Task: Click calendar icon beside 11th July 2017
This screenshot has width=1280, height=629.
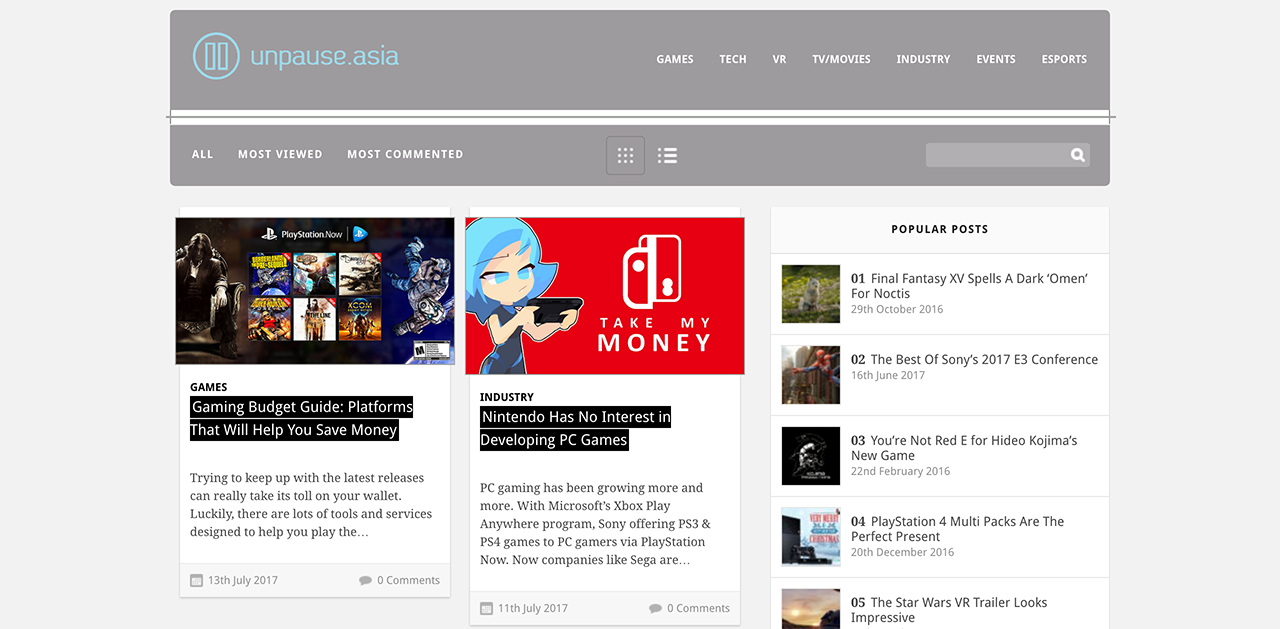Action: [487, 608]
